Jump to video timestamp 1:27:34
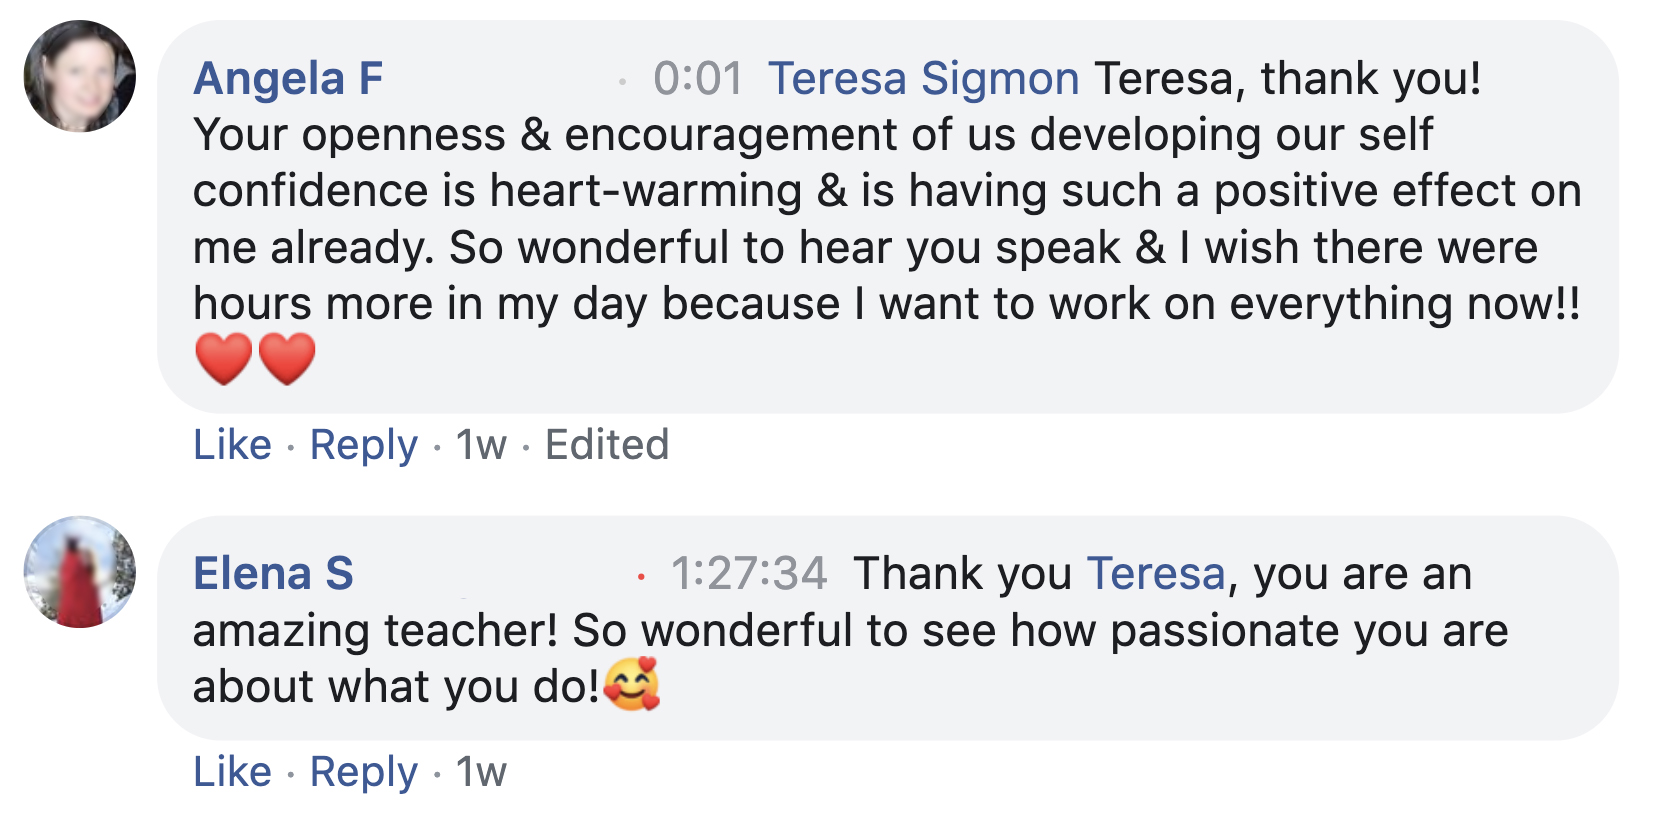The height and width of the screenshot is (814, 1654). point(748,573)
